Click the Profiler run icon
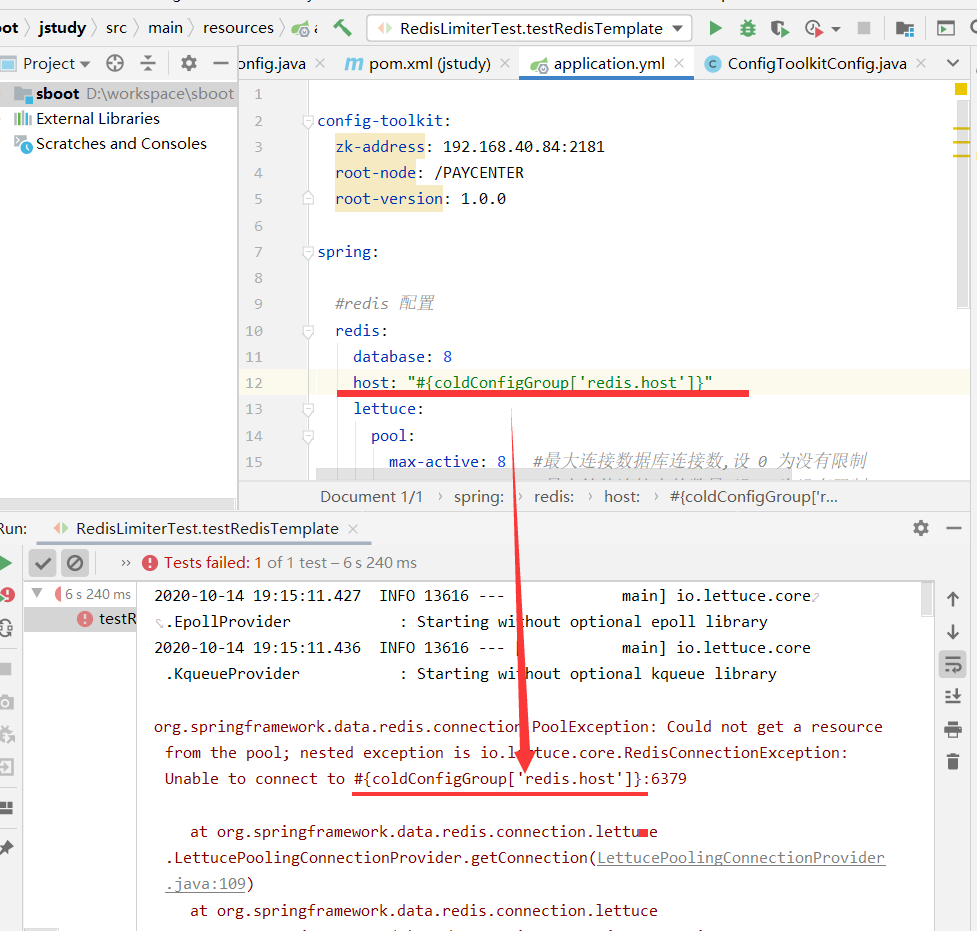This screenshot has width=977, height=931. (x=813, y=28)
